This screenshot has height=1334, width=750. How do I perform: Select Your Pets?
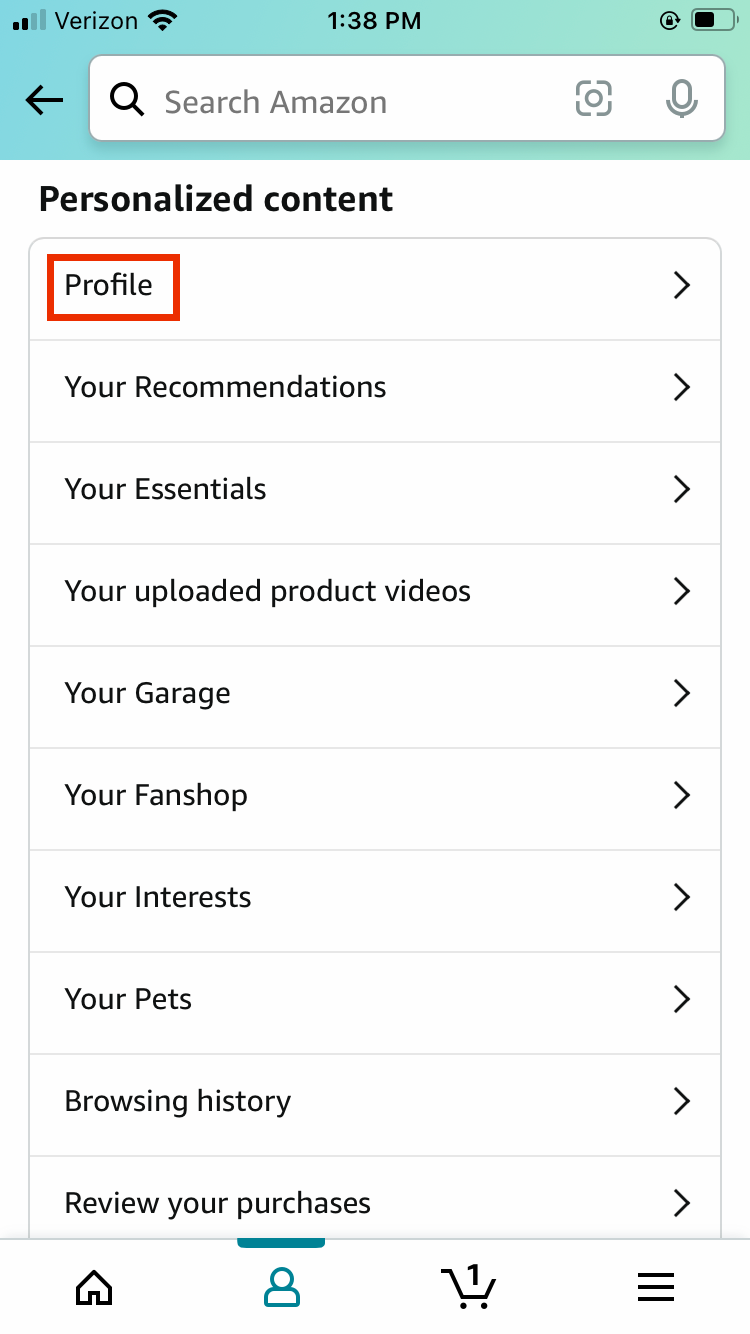coord(375,999)
